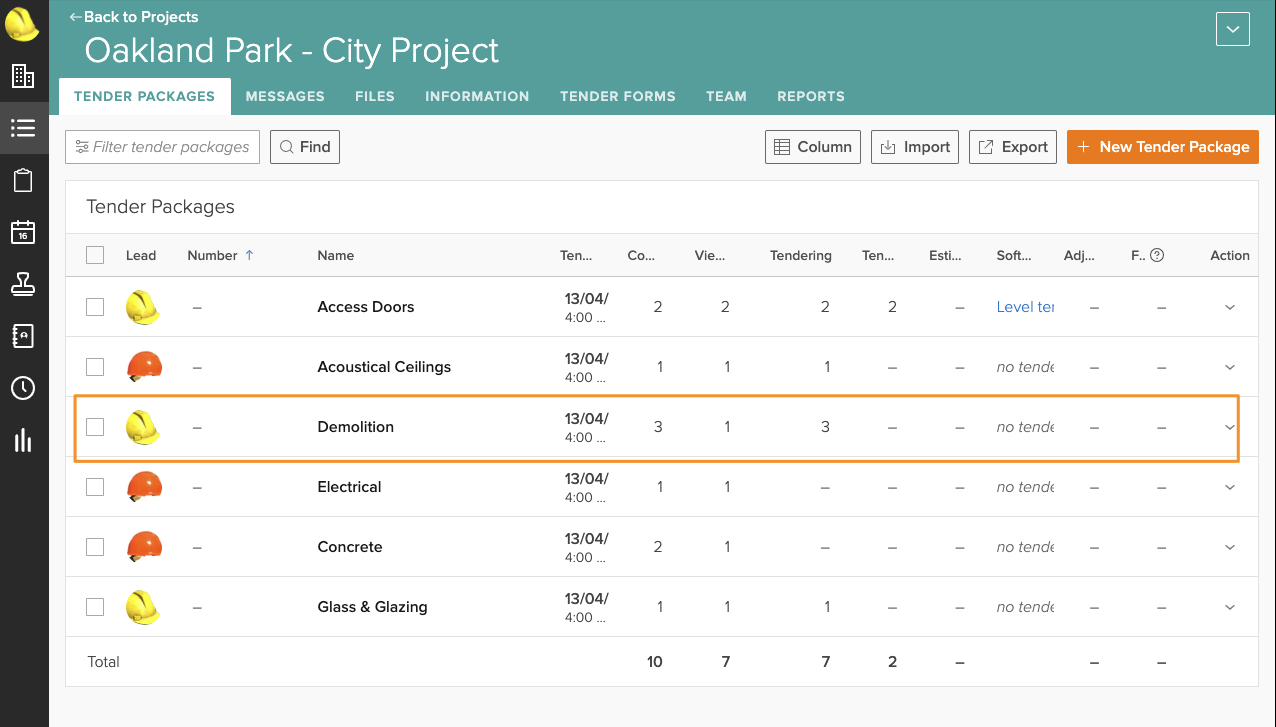Tick the Access Doors row checkbox
Image resolution: width=1276 pixels, height=727 pixels.
click(95, 307)
